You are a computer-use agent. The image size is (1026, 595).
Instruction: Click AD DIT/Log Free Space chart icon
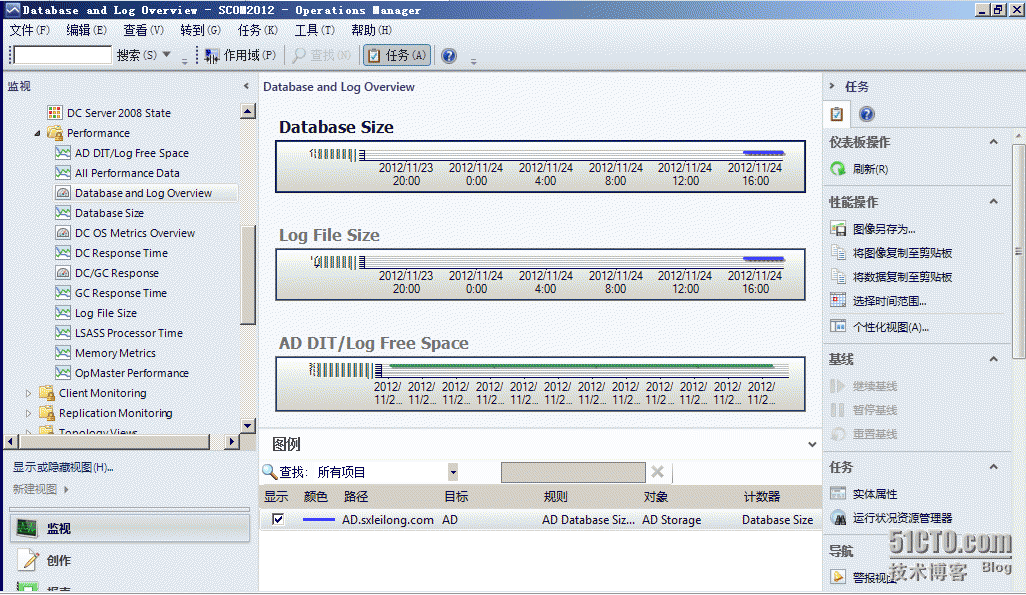(x=63, y=153)
